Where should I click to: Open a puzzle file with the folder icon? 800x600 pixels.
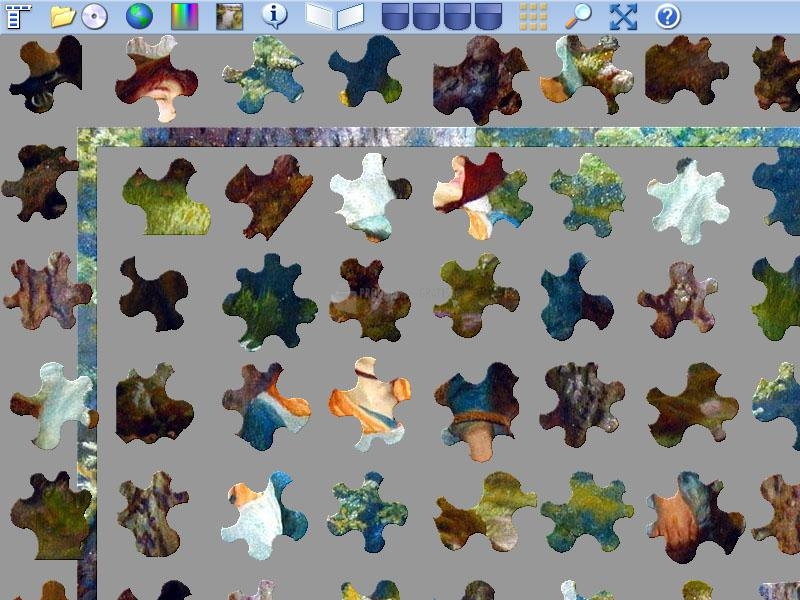[63, 16]
